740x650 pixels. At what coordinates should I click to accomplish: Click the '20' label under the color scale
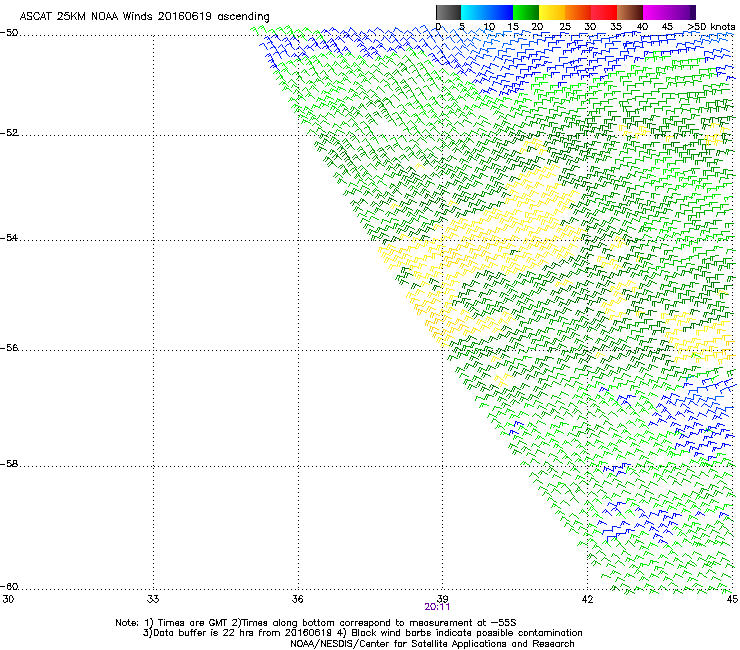[x=537, y=27]
